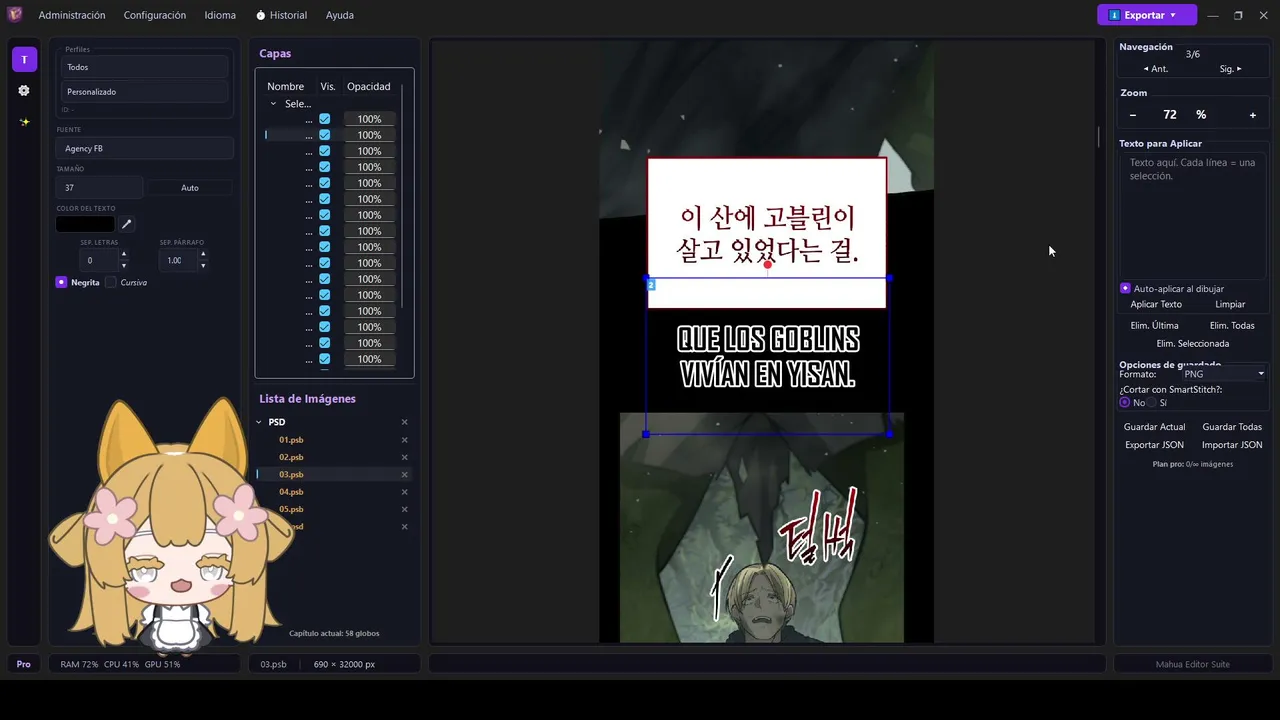Increase paragraph spacing with the up arrow
The width and height of the screenshot is (1280, 720).
(203, 254)
